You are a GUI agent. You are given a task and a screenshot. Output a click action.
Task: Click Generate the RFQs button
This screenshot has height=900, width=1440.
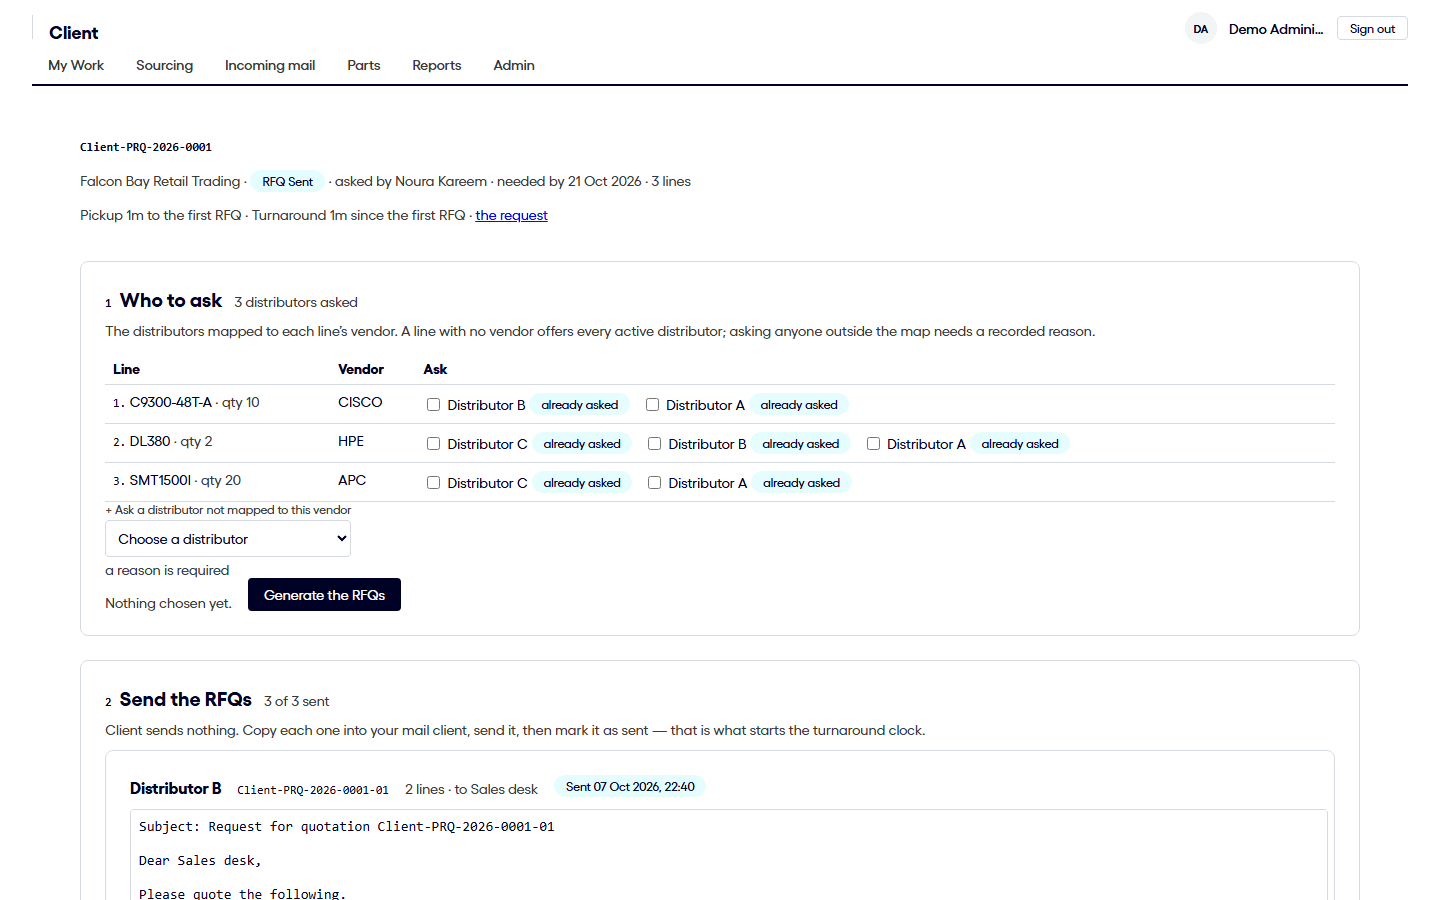(x=324, y=595)
